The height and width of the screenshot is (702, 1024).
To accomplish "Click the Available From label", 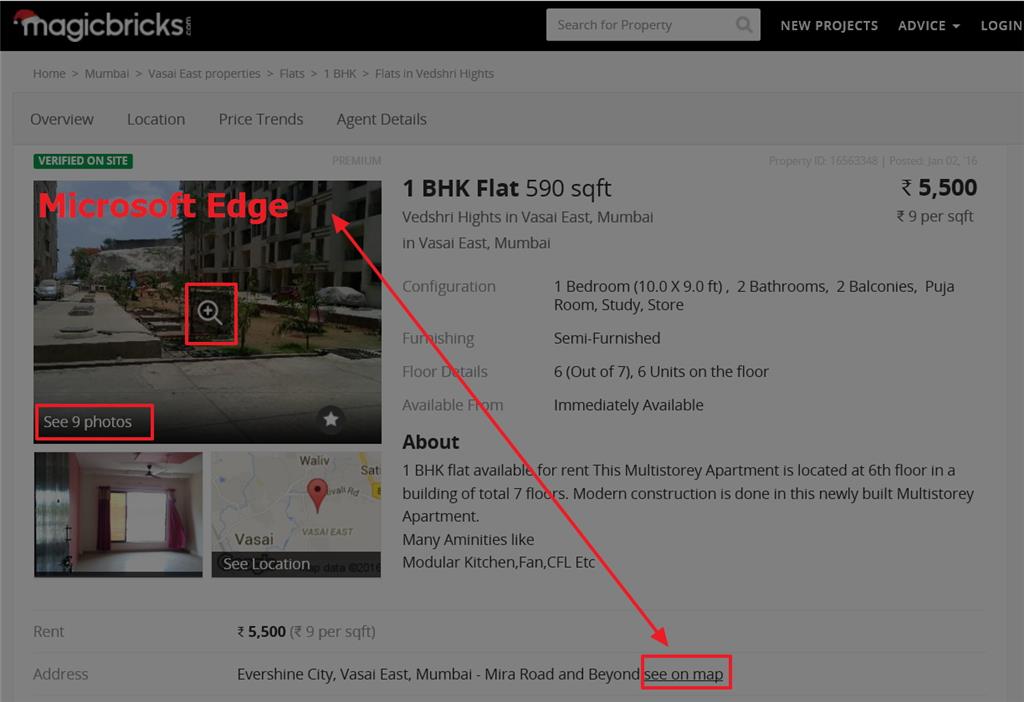I will pos(453,405).
